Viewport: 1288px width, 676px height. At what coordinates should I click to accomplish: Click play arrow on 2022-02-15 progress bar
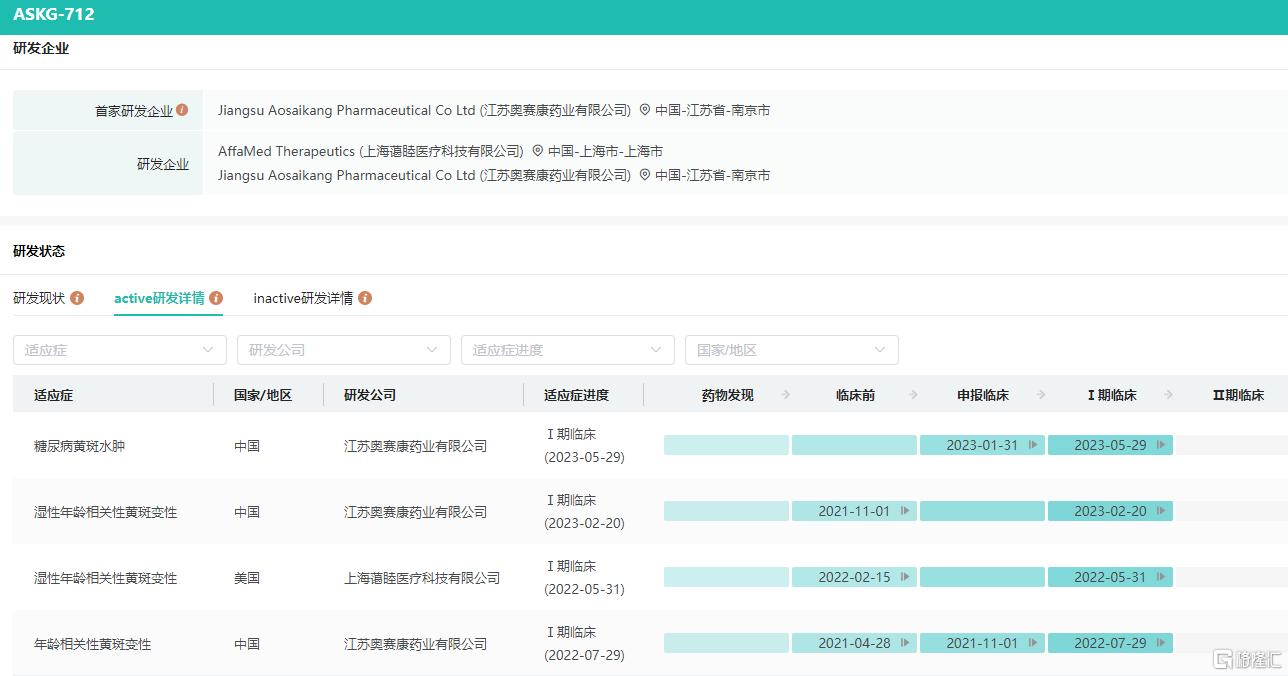click(905, 577)
